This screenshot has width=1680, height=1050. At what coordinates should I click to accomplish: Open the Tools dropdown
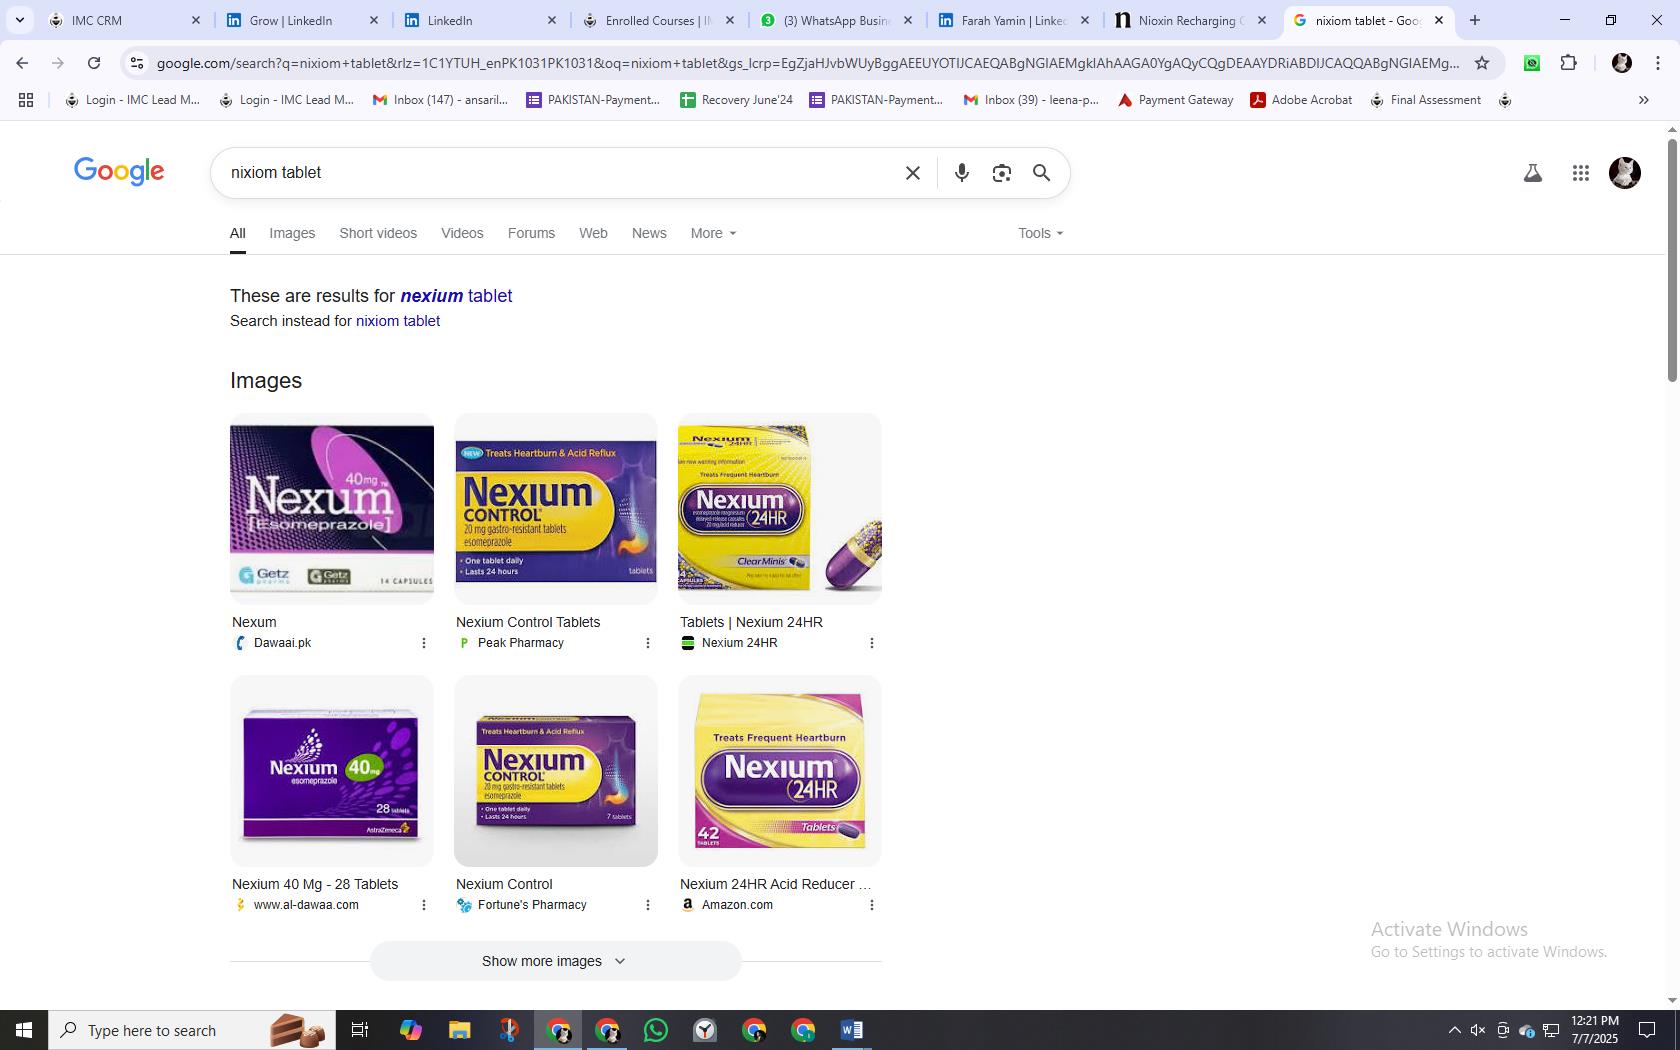1040,233
